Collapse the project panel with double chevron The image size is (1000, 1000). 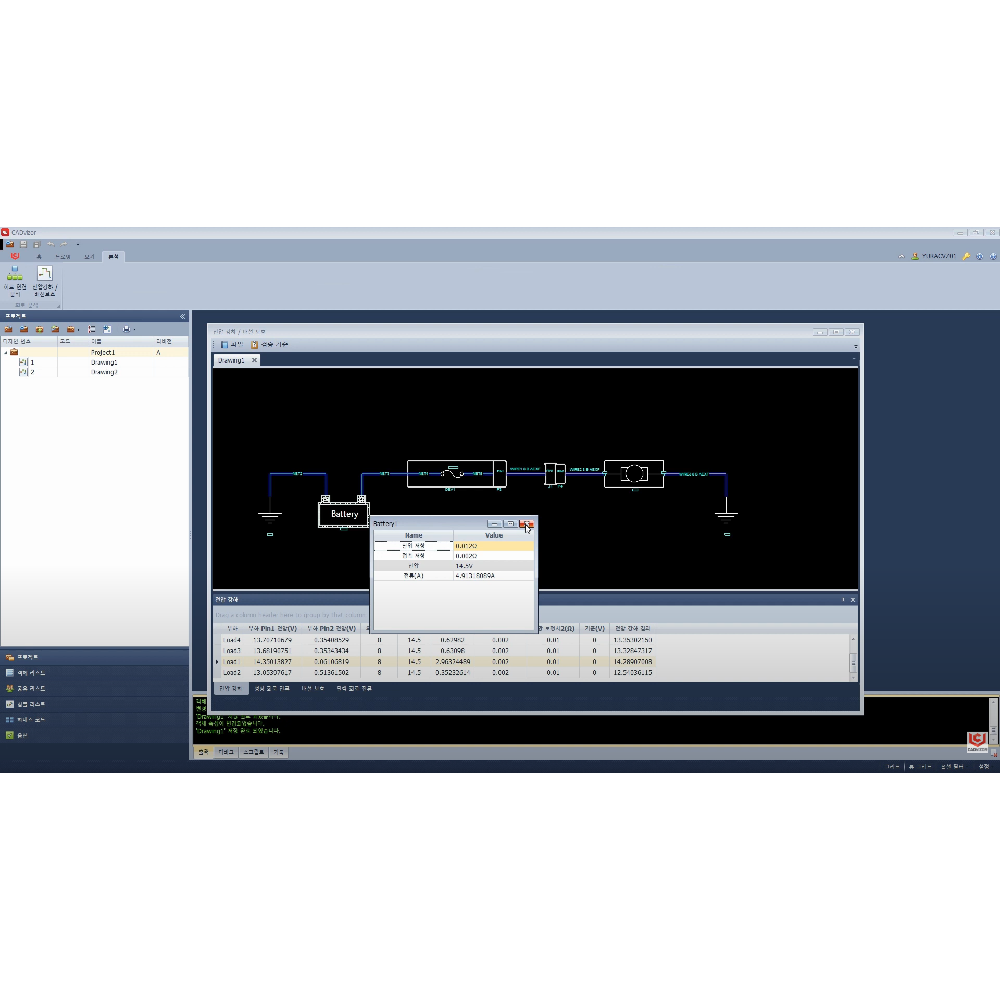tap(182, 316)
